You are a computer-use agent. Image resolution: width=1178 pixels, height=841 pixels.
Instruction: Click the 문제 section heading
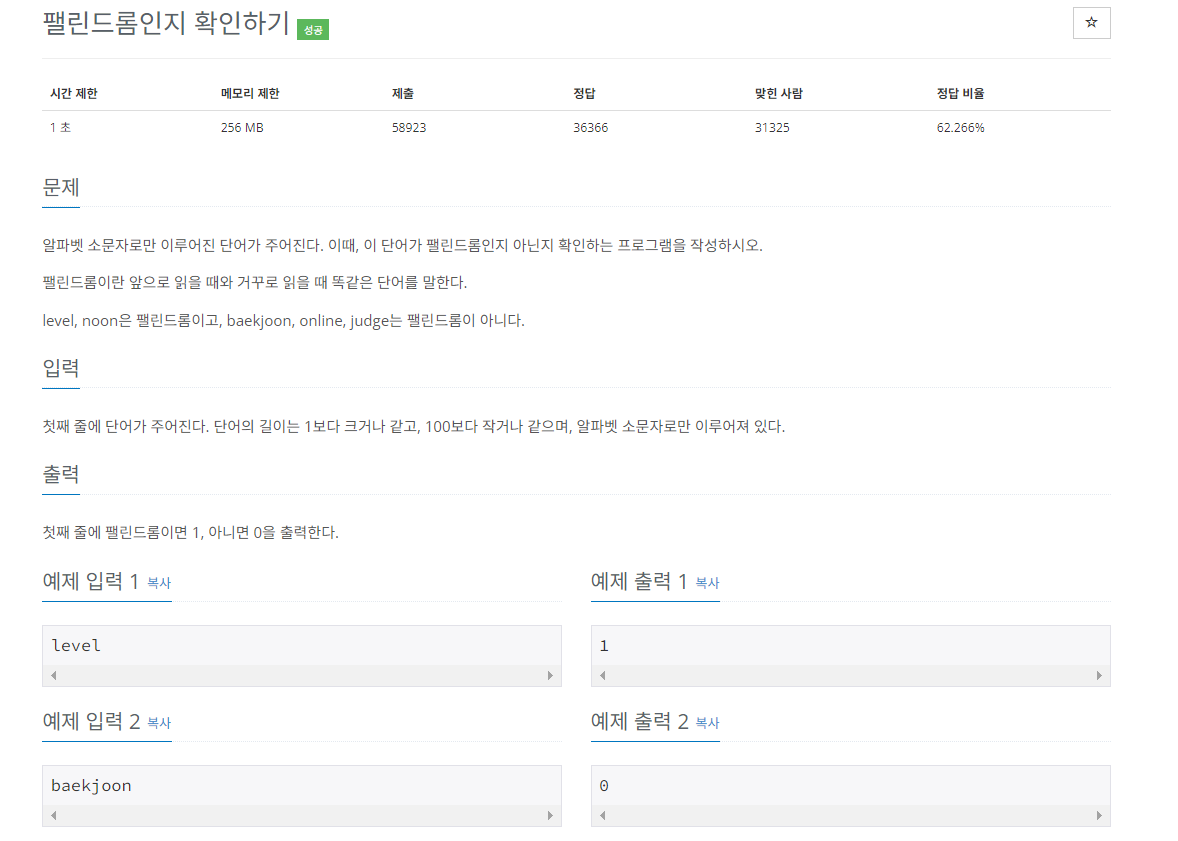tap(61, 187)
